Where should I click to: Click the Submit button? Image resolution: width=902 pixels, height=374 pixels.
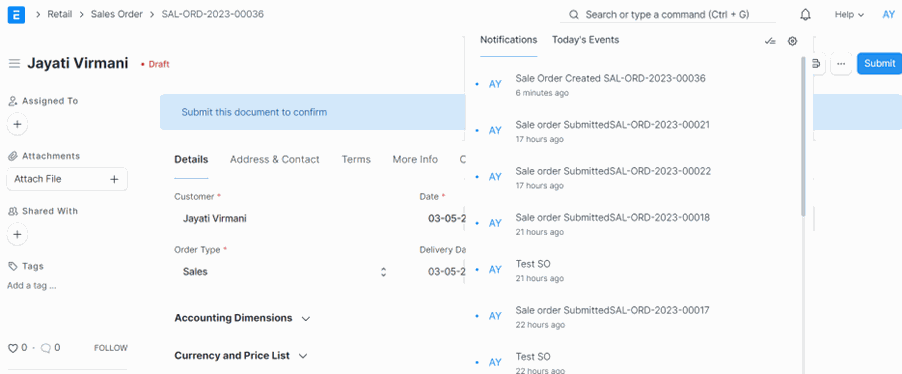[879, 63]
